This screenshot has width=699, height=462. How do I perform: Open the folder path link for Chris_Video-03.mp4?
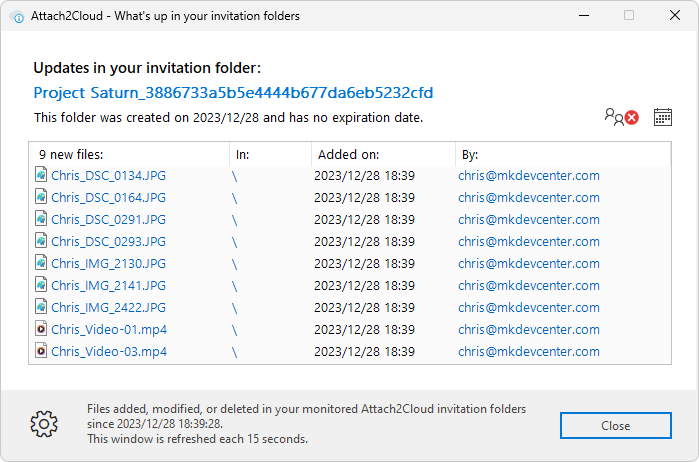click(x=234, y=352)
